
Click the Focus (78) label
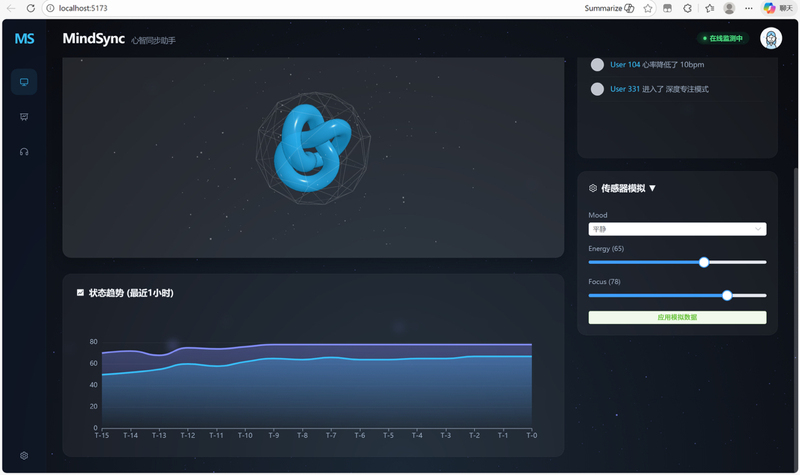pyautogui.click(x=604, y=282)
